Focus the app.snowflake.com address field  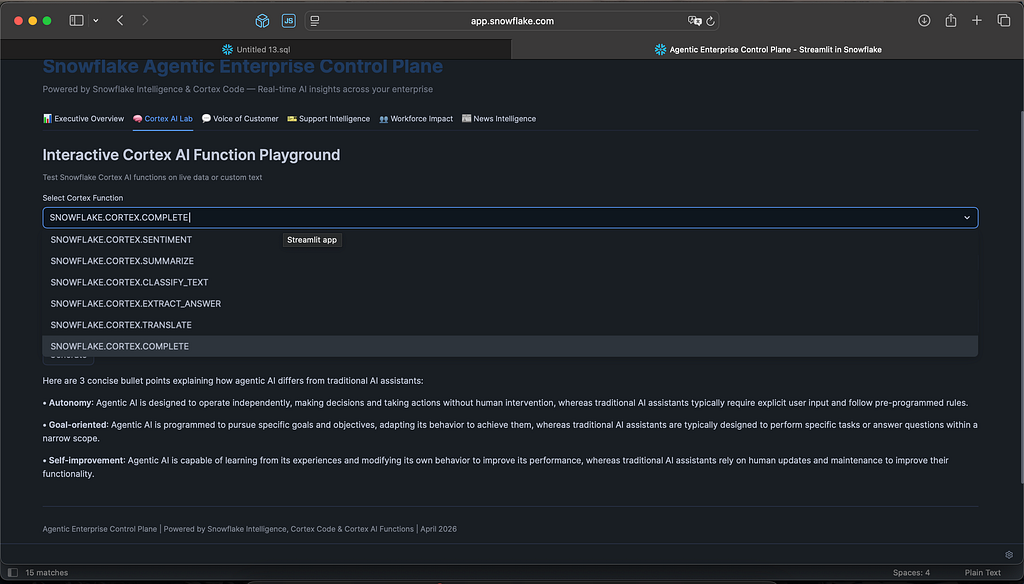click(512, 21)
